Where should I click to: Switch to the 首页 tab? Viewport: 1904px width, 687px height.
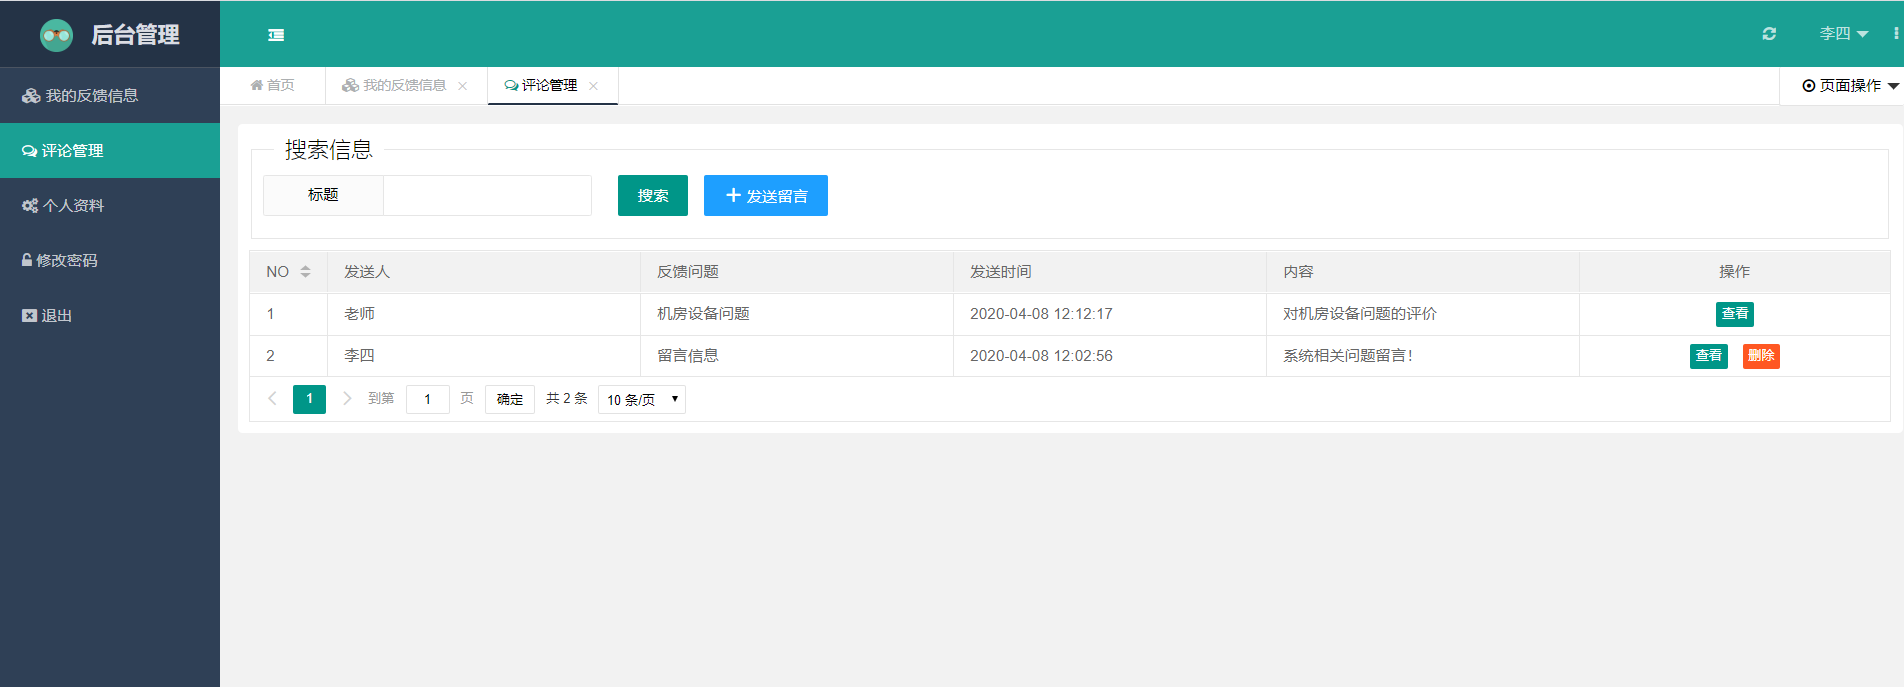[x=272, y=86]
